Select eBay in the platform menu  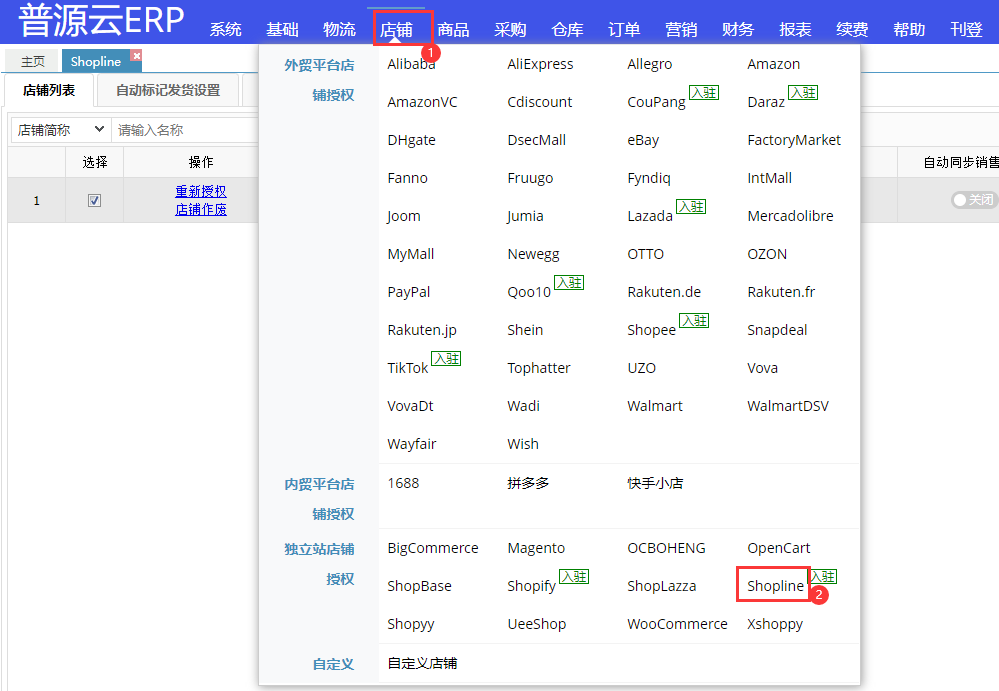coord(643,140)
